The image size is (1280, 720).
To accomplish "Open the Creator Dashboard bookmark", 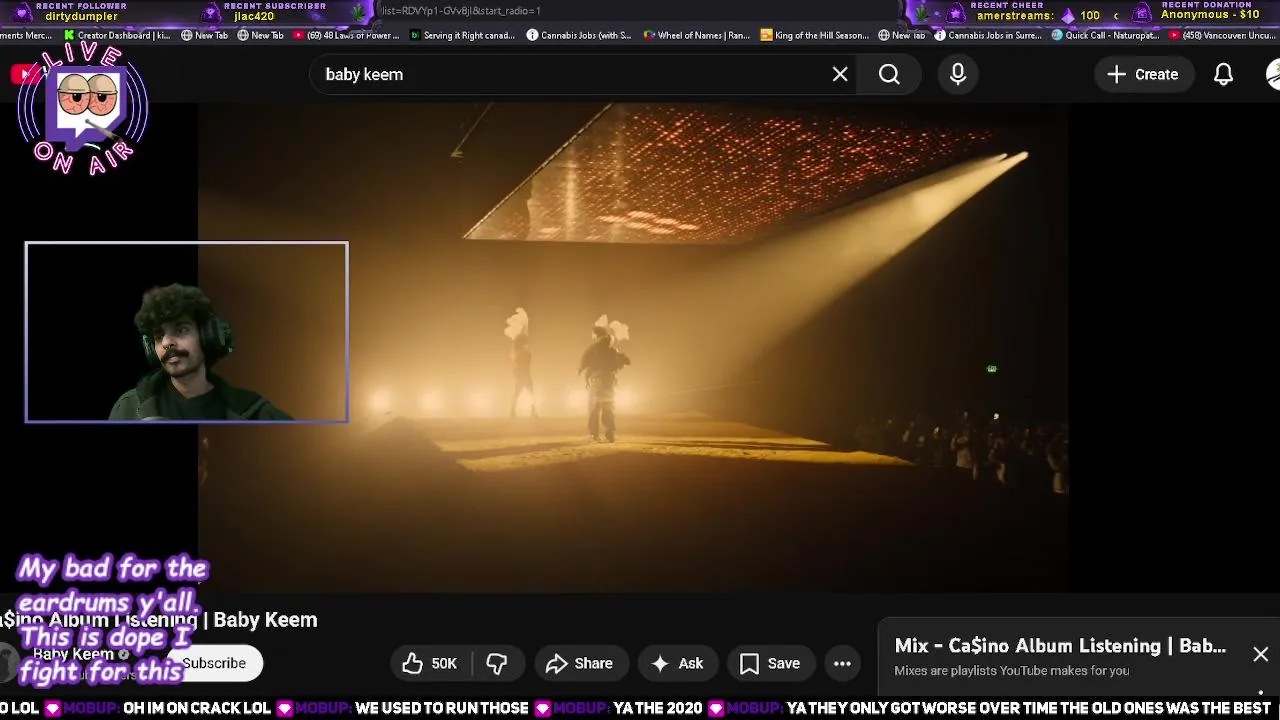I will [117, 35].
